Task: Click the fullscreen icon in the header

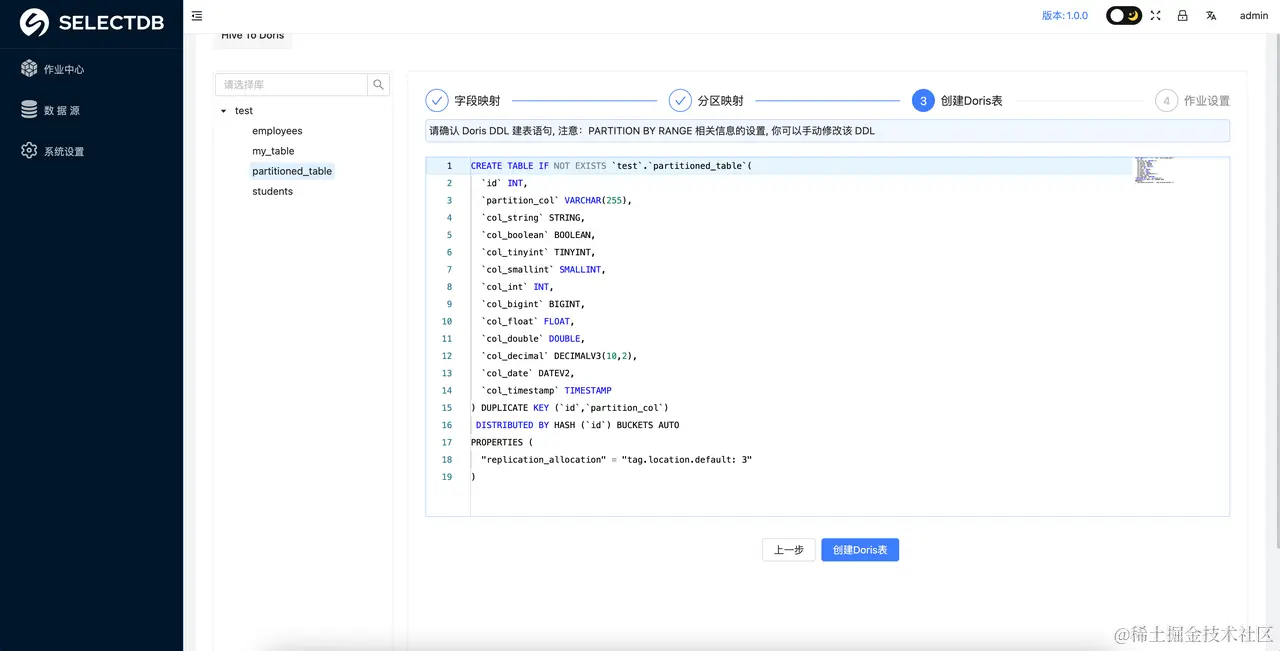Action: pos(1155,16)
